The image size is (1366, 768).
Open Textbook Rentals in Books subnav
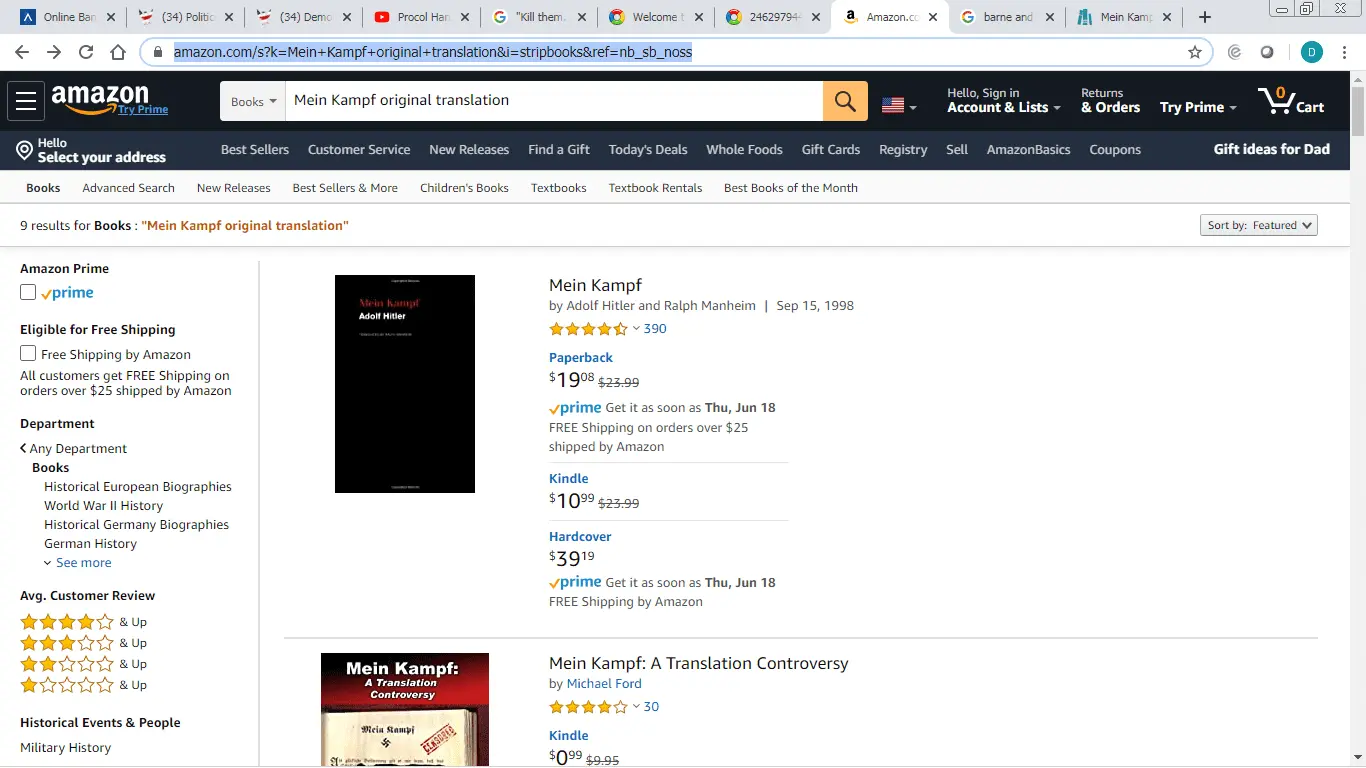(655, 188)
